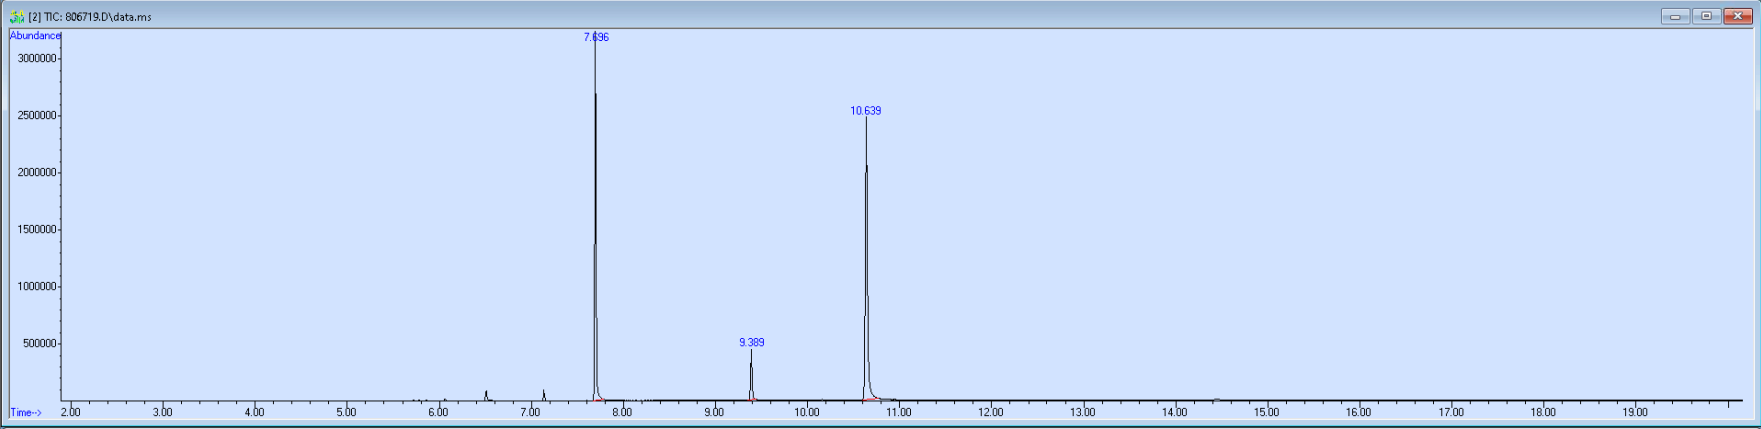Click the 5.00 time axis label
Image resolution: width=1761 pixels, height=429 pixels.
pyautogui.click(x=346, y=412)
